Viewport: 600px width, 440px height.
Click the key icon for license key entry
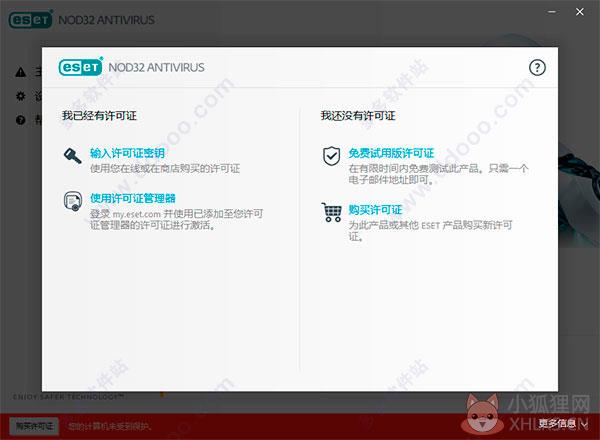click(x=72, y=155)
